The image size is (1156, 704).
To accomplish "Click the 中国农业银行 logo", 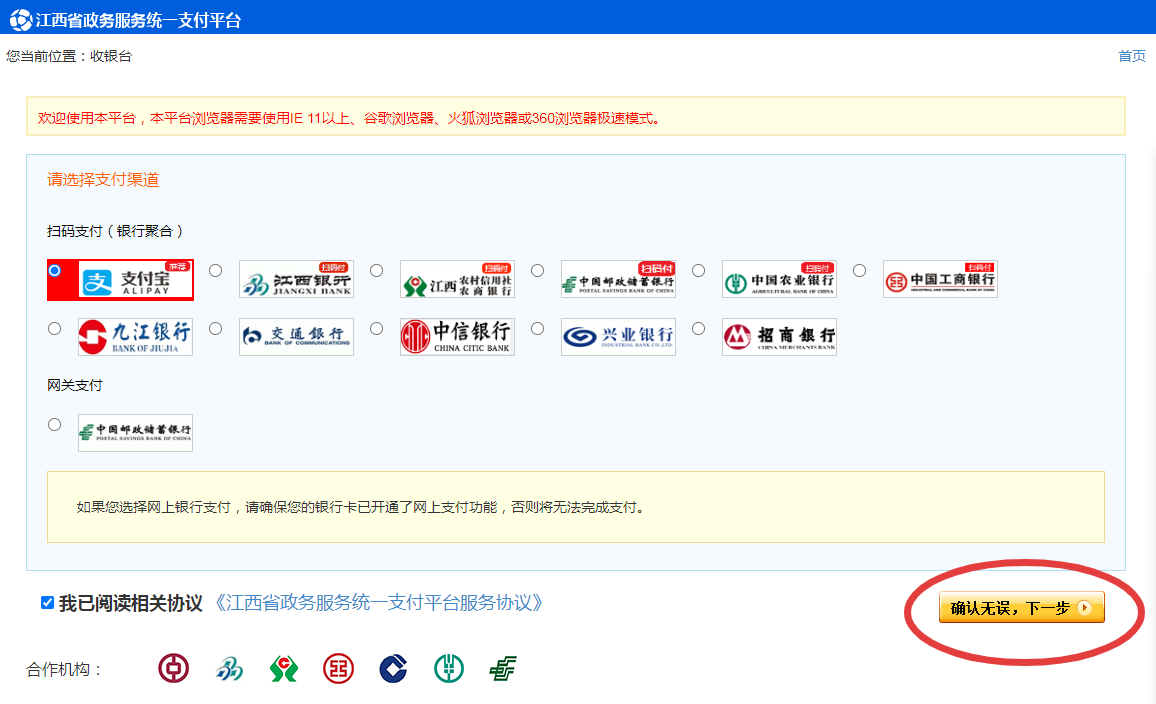I will [779, 279].
